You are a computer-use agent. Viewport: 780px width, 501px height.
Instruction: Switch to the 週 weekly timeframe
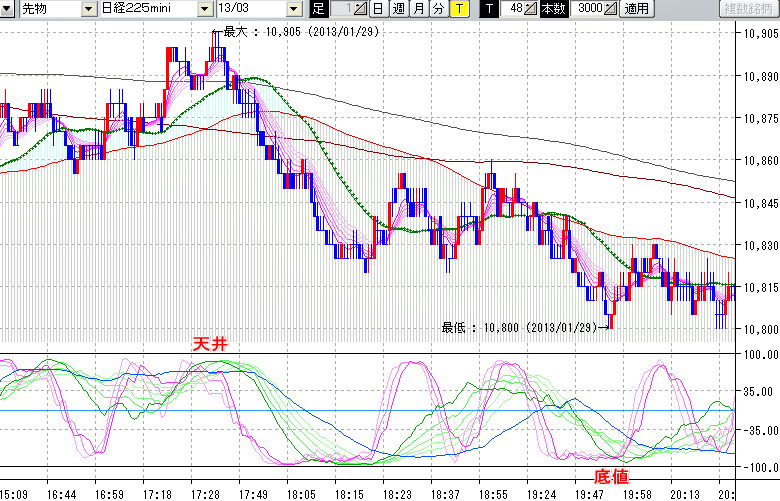point(398,9)
